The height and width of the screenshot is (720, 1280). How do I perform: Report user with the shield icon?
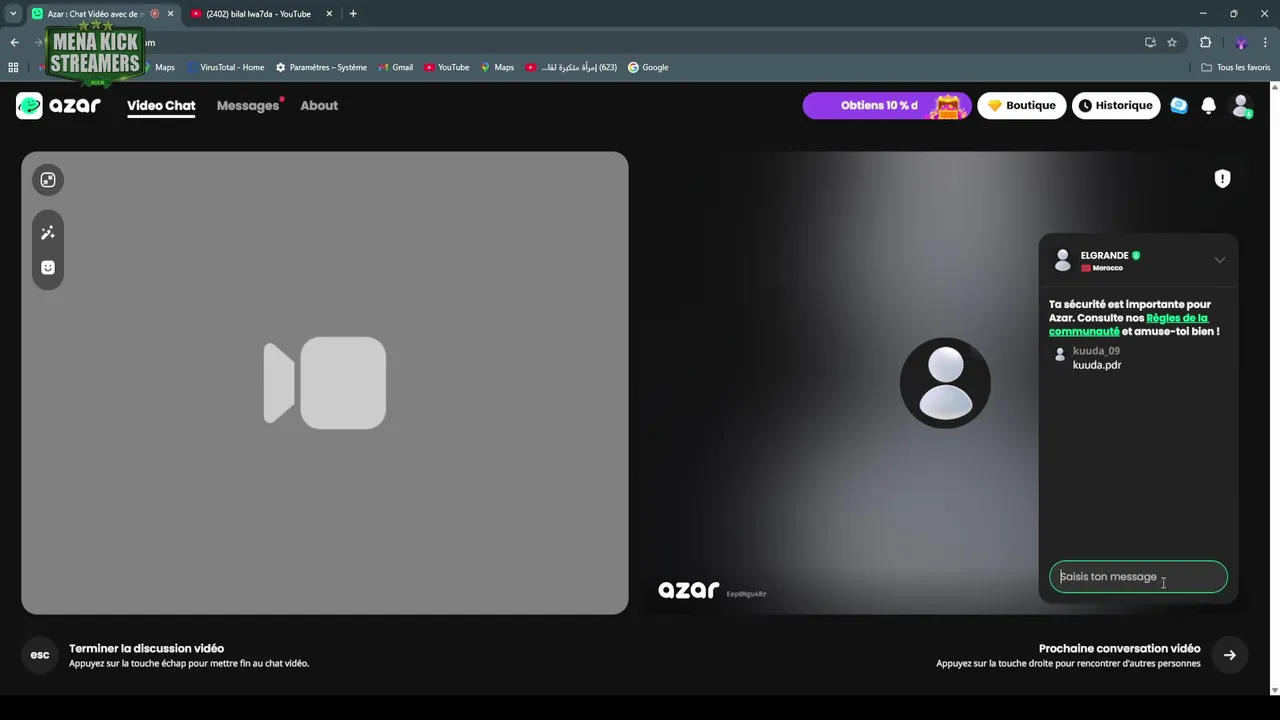pos(1222,178)
